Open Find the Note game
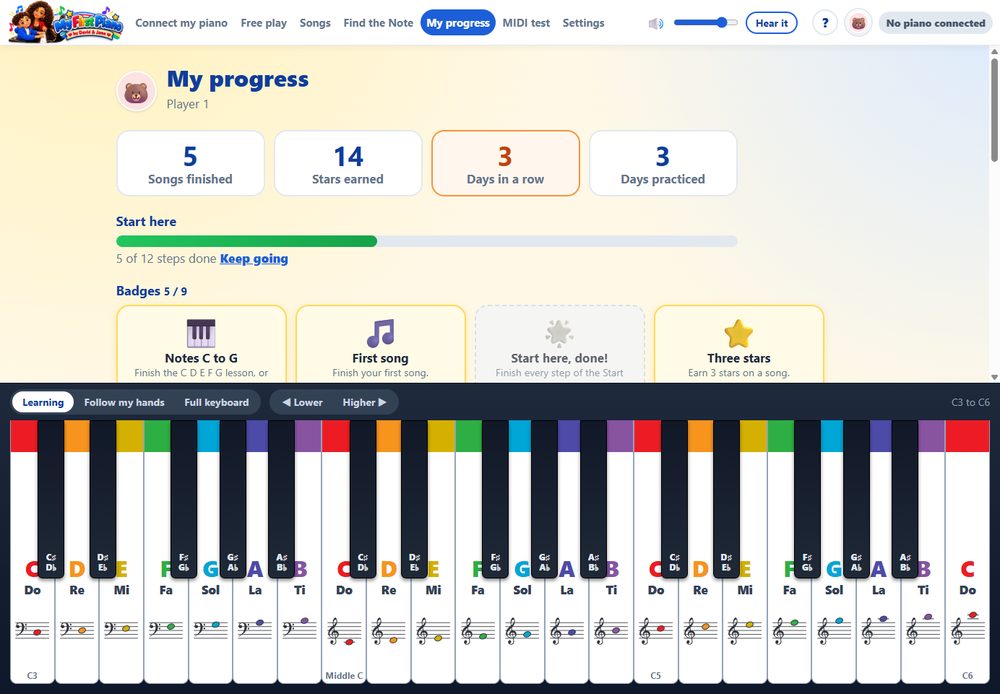This screenshot has height=694, width=1000. point(378,23)
